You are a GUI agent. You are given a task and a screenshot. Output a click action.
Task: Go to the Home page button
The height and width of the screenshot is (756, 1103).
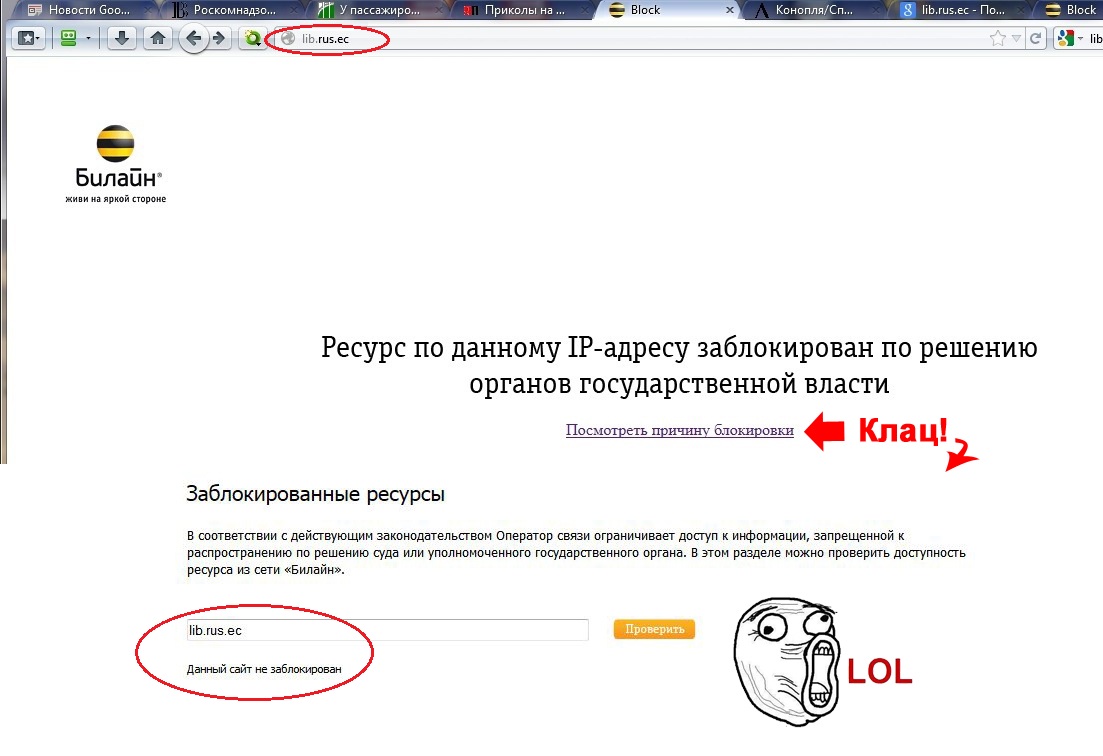coord(158,38)
